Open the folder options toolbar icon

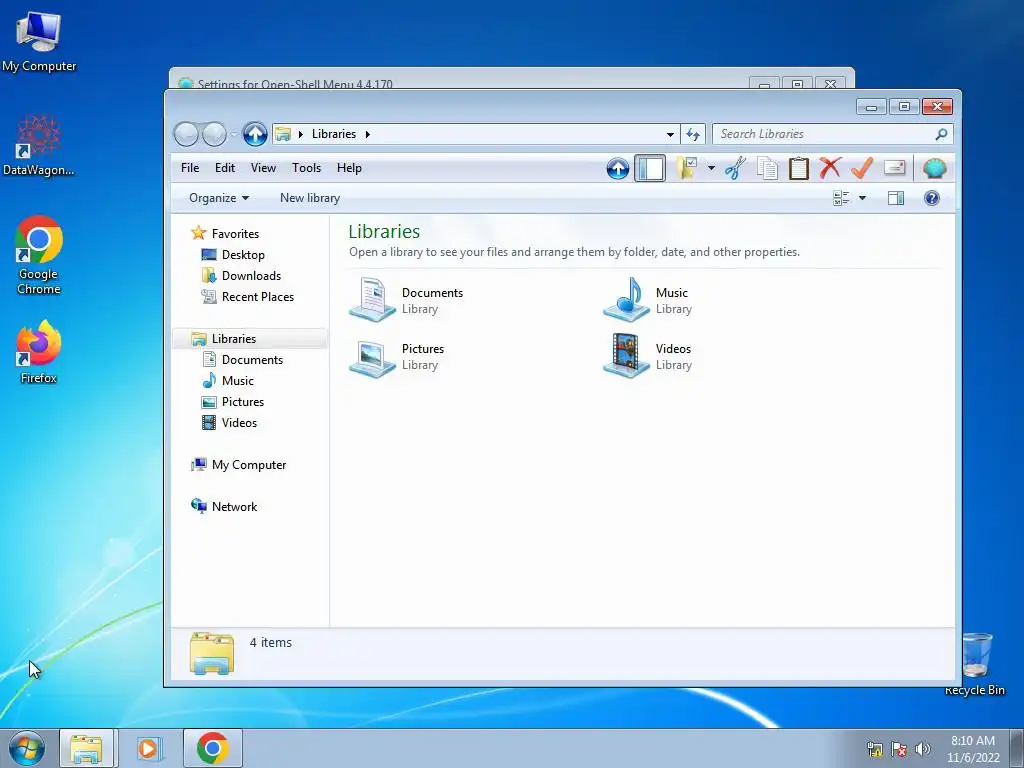[x=686, y=168]
